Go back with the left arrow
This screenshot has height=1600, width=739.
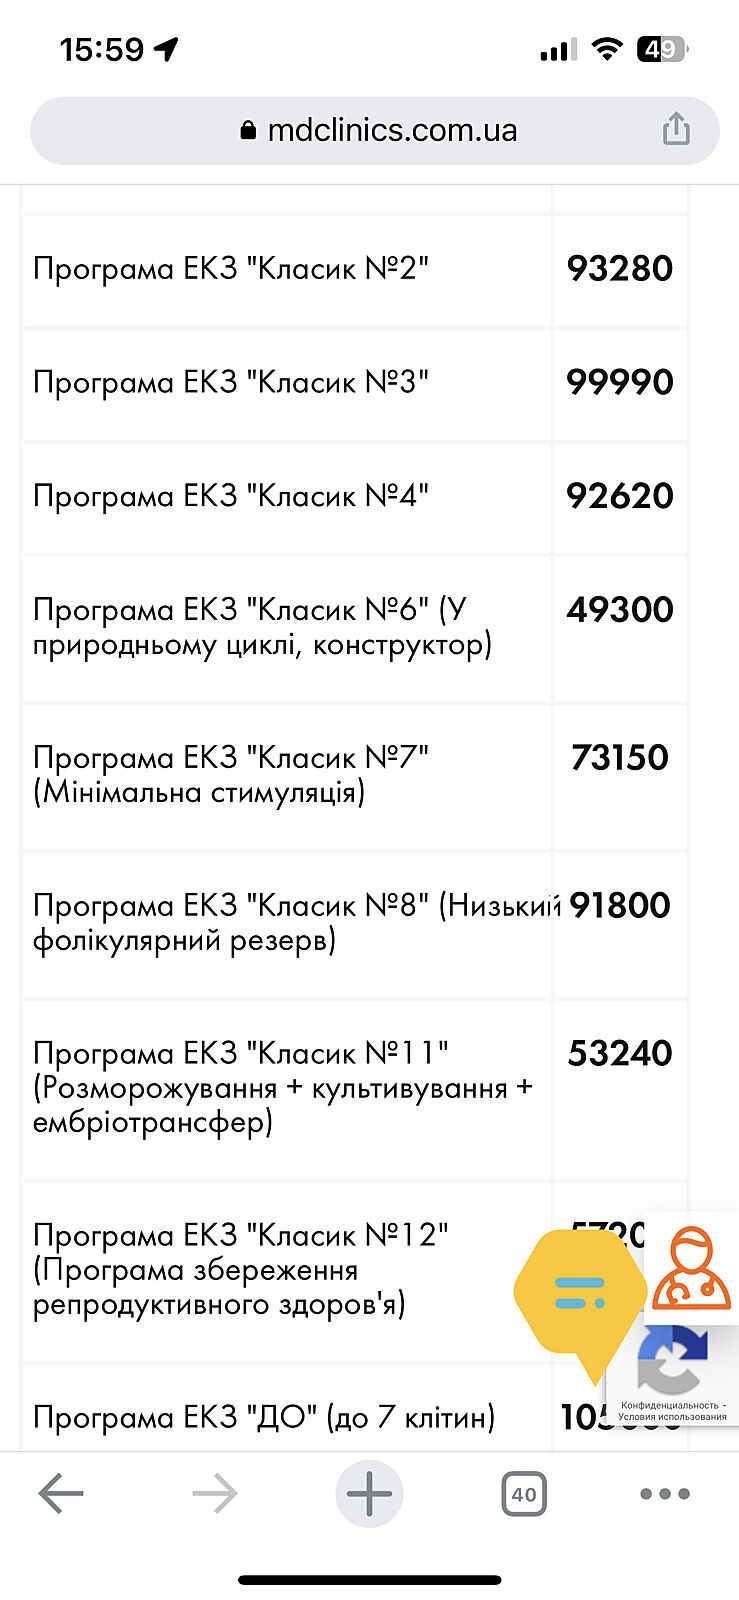point(61,1494)
